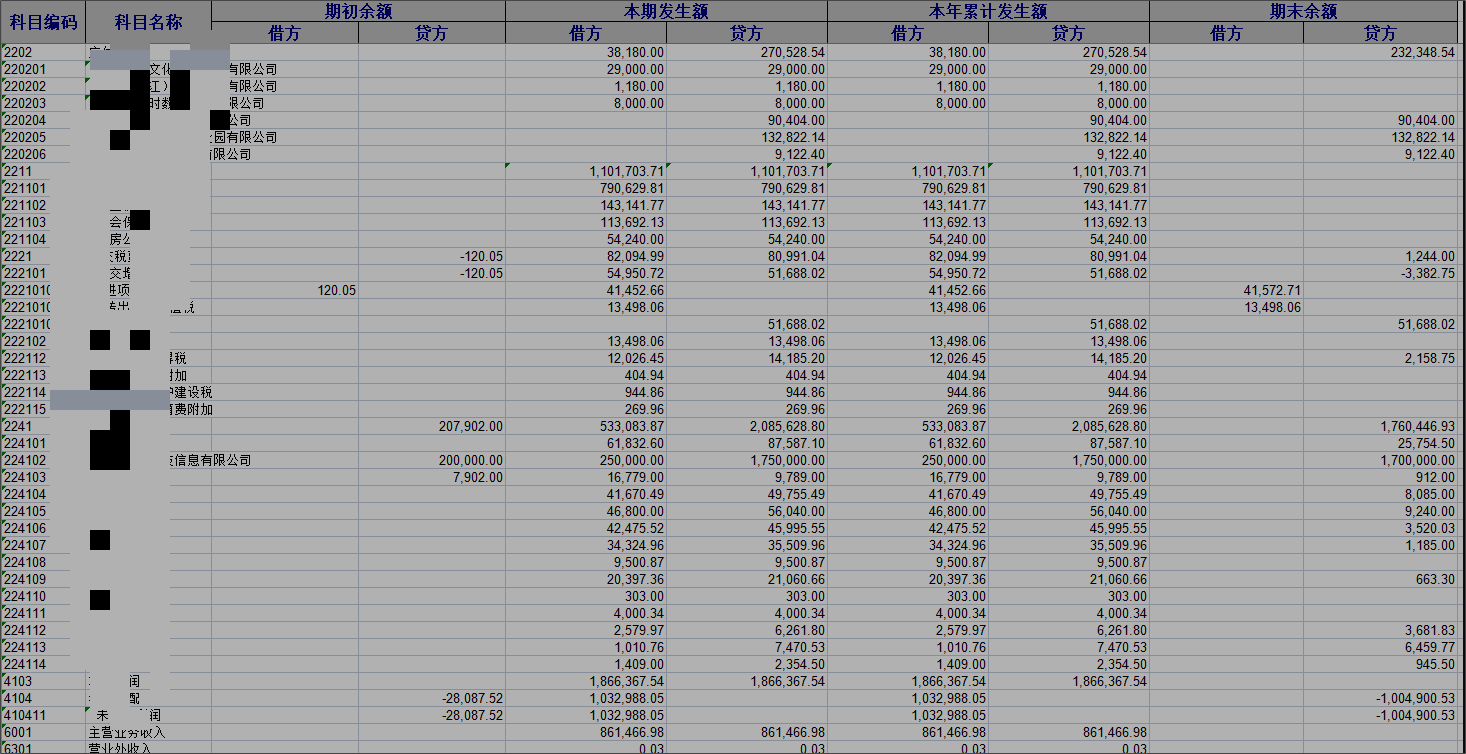The width and height of the screenshot is (1466, 754).
Task: Click ending balance cell 1,760,446.93
Action: (x=1381, y=426)
